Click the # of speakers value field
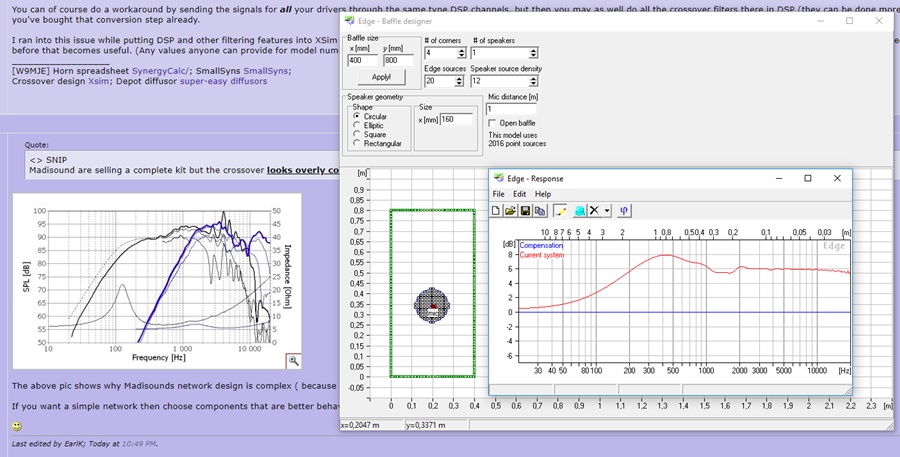Image resolution: width=900 pixels, height=457 pixels. click(x=500, y=53)
